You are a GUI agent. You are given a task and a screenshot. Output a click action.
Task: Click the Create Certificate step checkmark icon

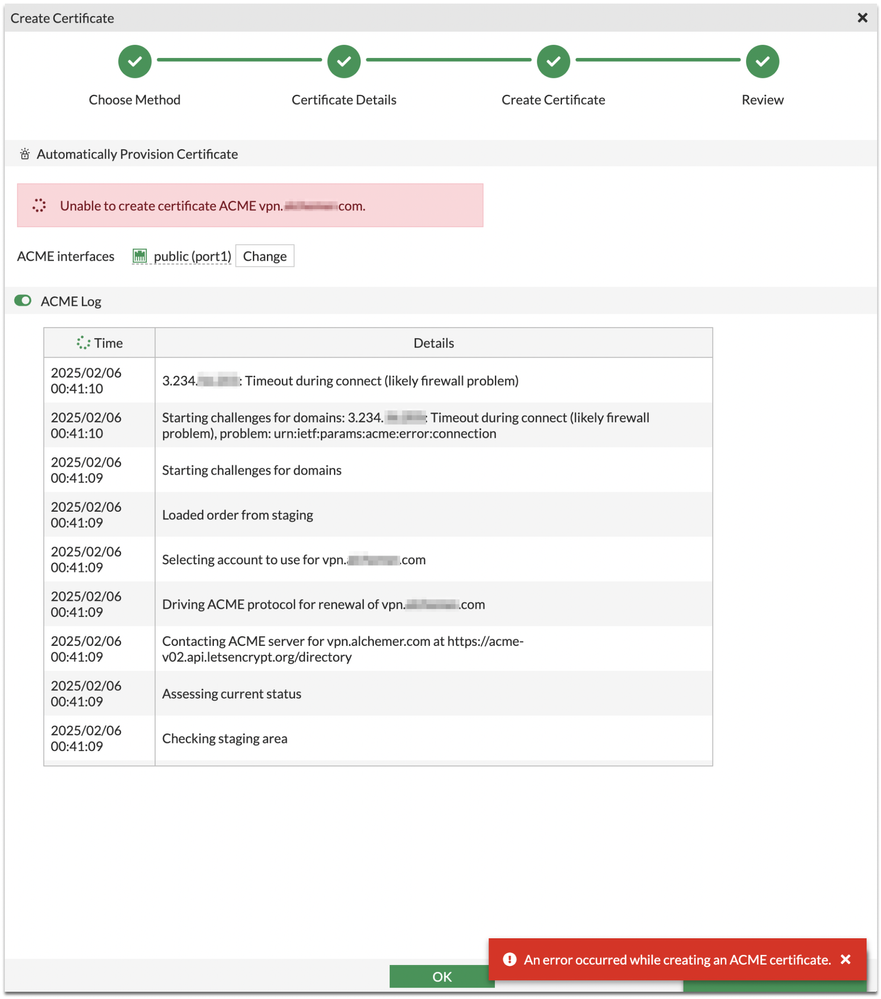coord(553,61)
